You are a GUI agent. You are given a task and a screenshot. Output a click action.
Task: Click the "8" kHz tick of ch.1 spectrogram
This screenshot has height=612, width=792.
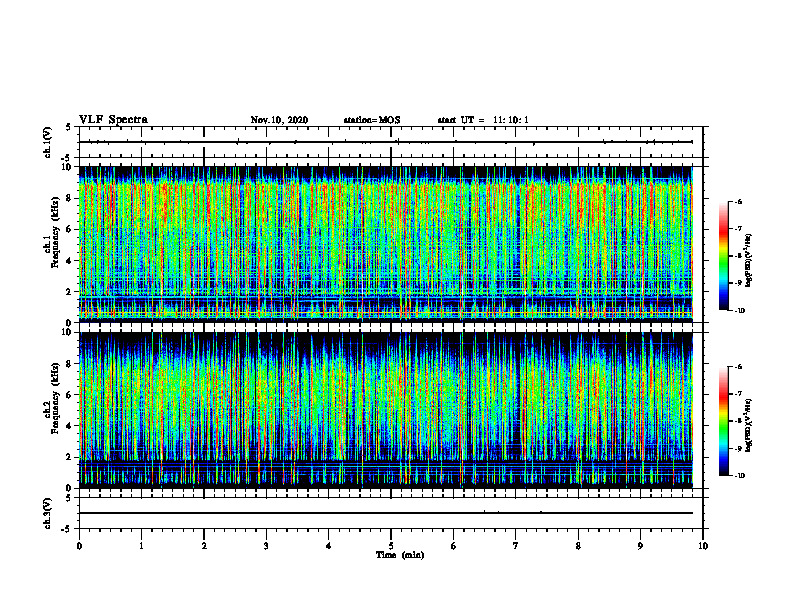pos(70,198)
